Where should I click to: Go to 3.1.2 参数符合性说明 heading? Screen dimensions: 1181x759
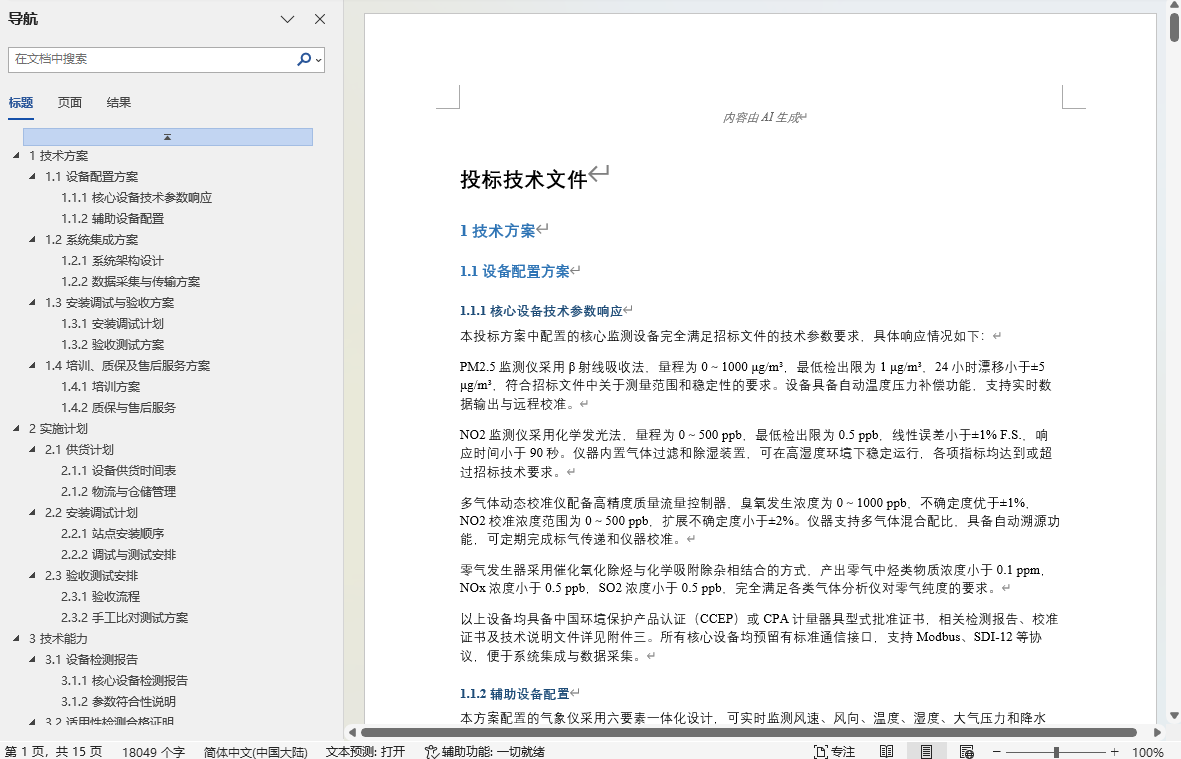click(x=118, y=702)
